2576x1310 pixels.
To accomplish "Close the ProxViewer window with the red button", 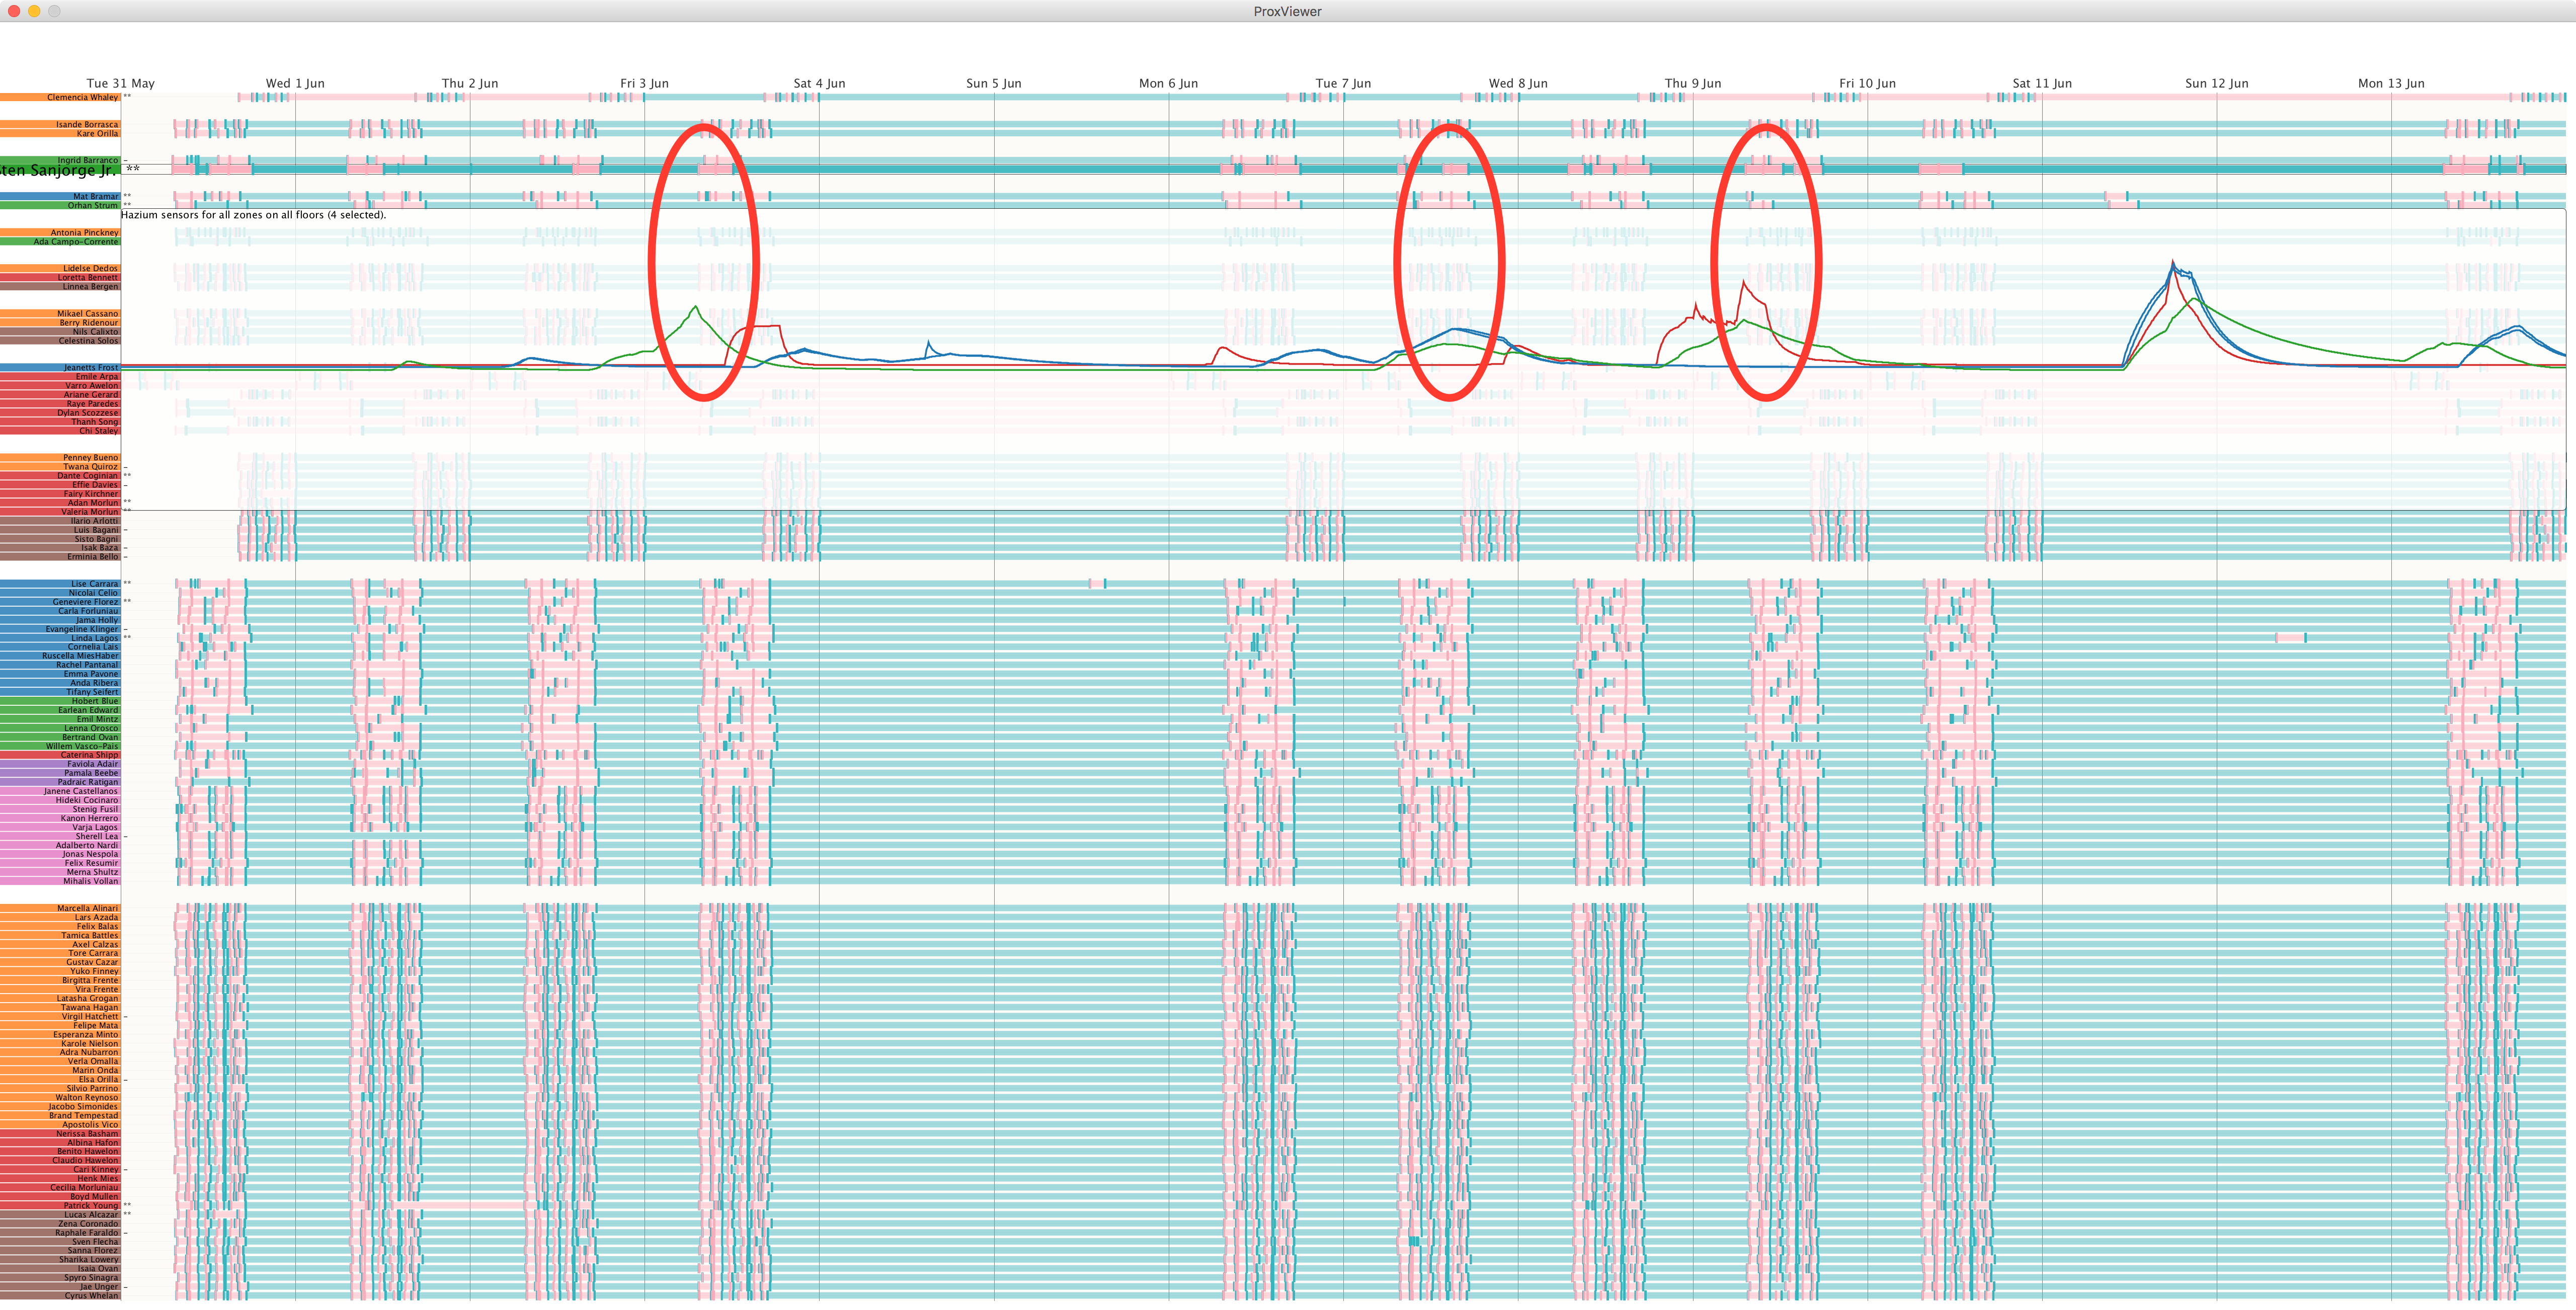I will click(14, 11).
